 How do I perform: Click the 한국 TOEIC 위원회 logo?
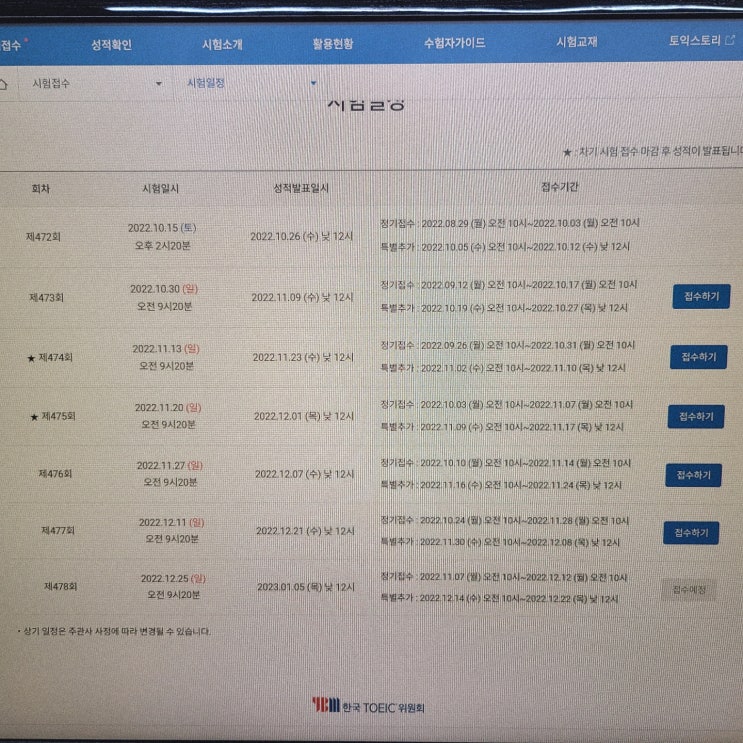coord(368,706)
